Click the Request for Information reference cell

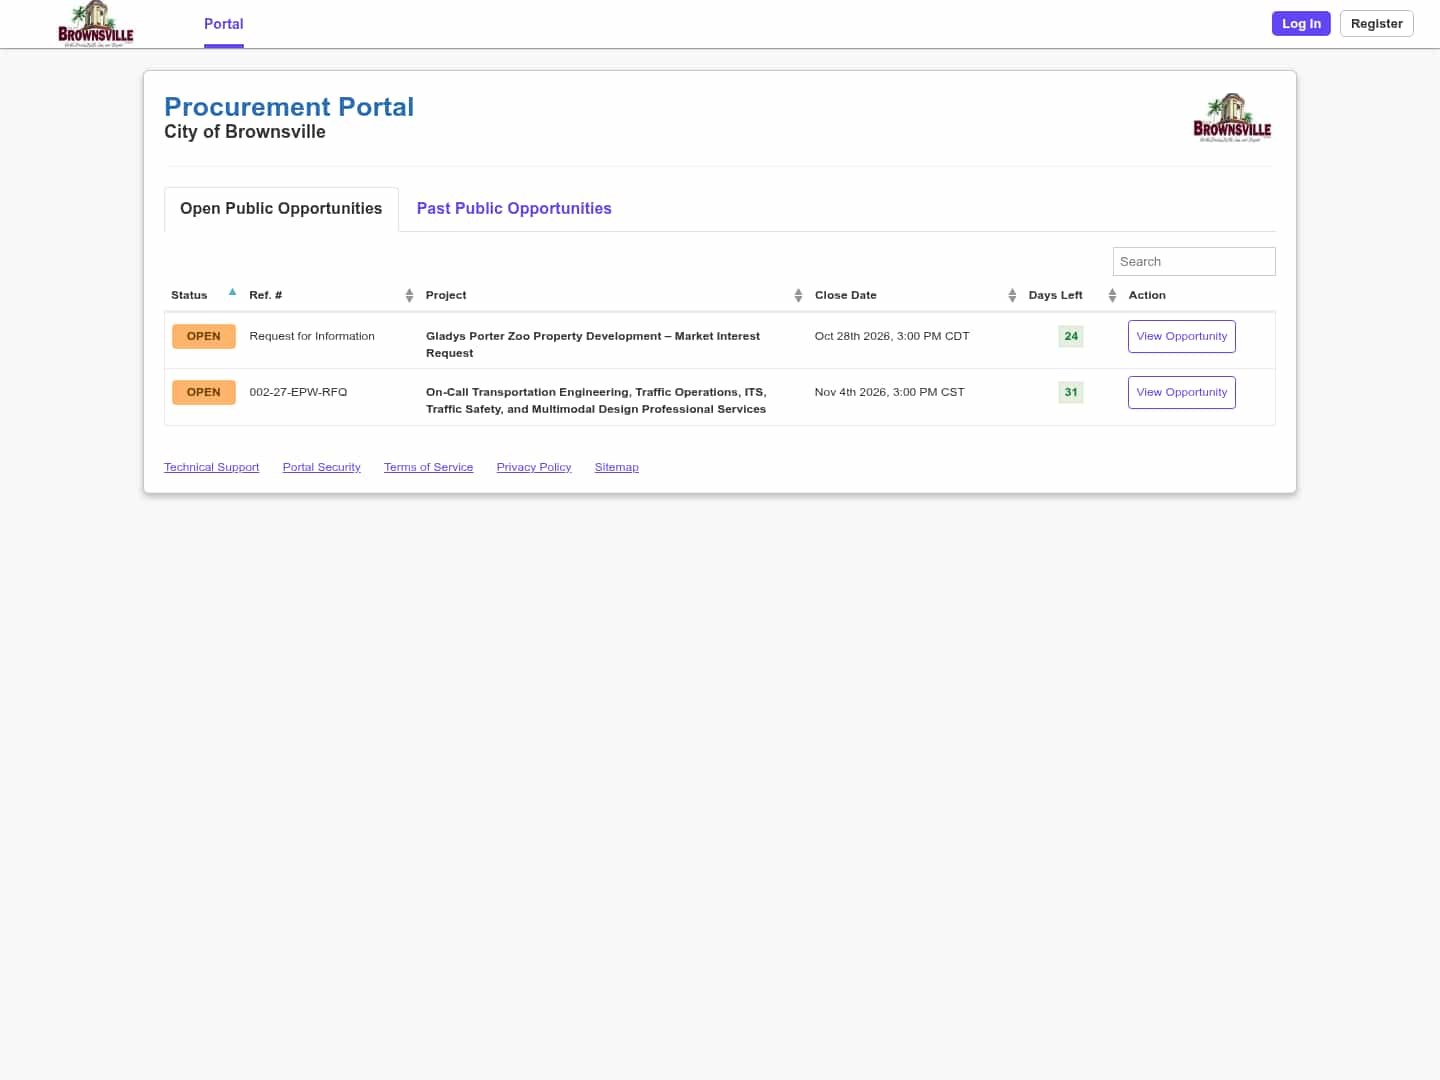point(312,336)
